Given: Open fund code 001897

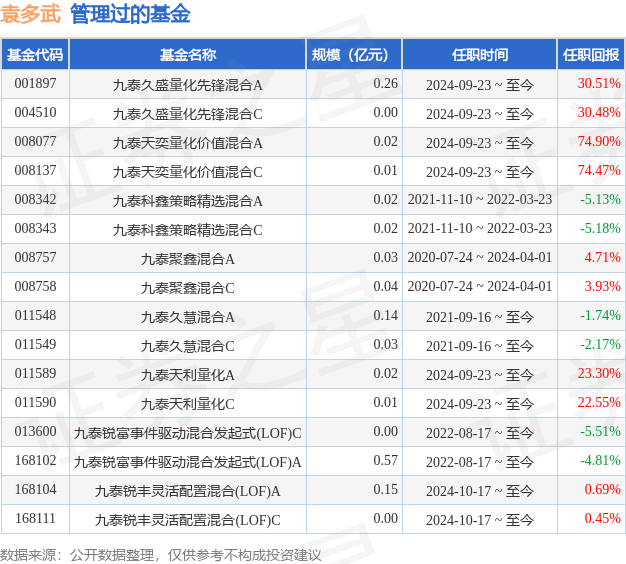Looking at the screenshot, I should 35,84.
